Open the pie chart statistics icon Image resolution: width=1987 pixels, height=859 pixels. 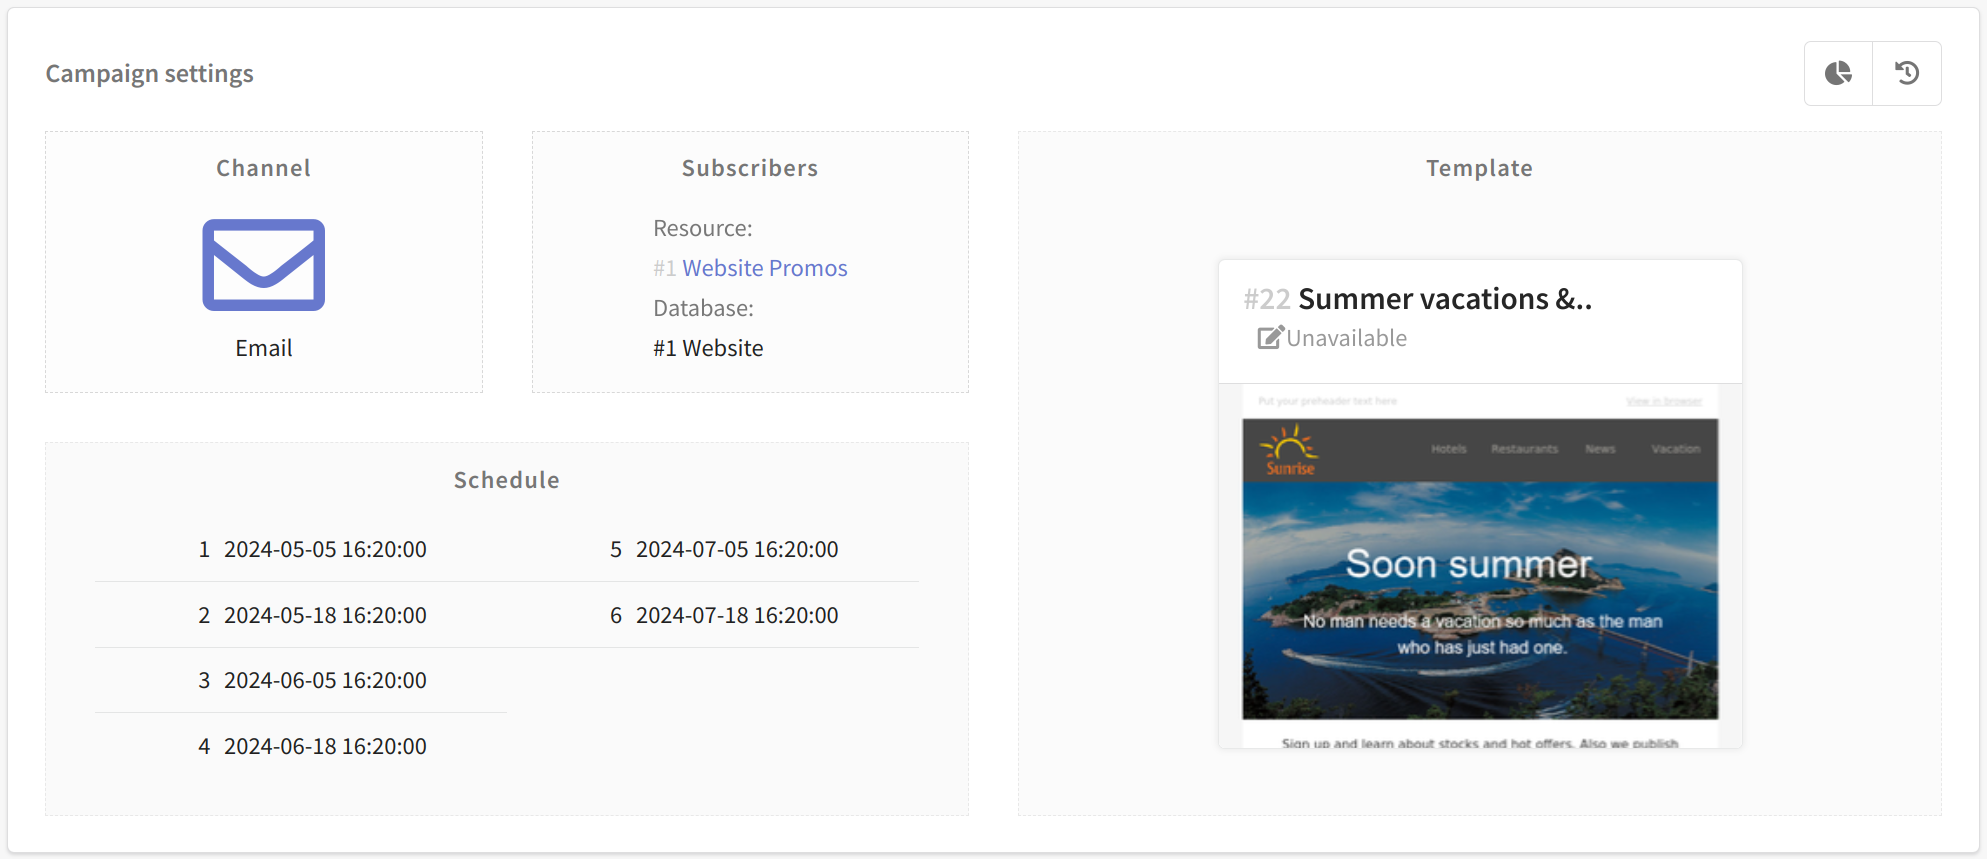(1838, 73)
